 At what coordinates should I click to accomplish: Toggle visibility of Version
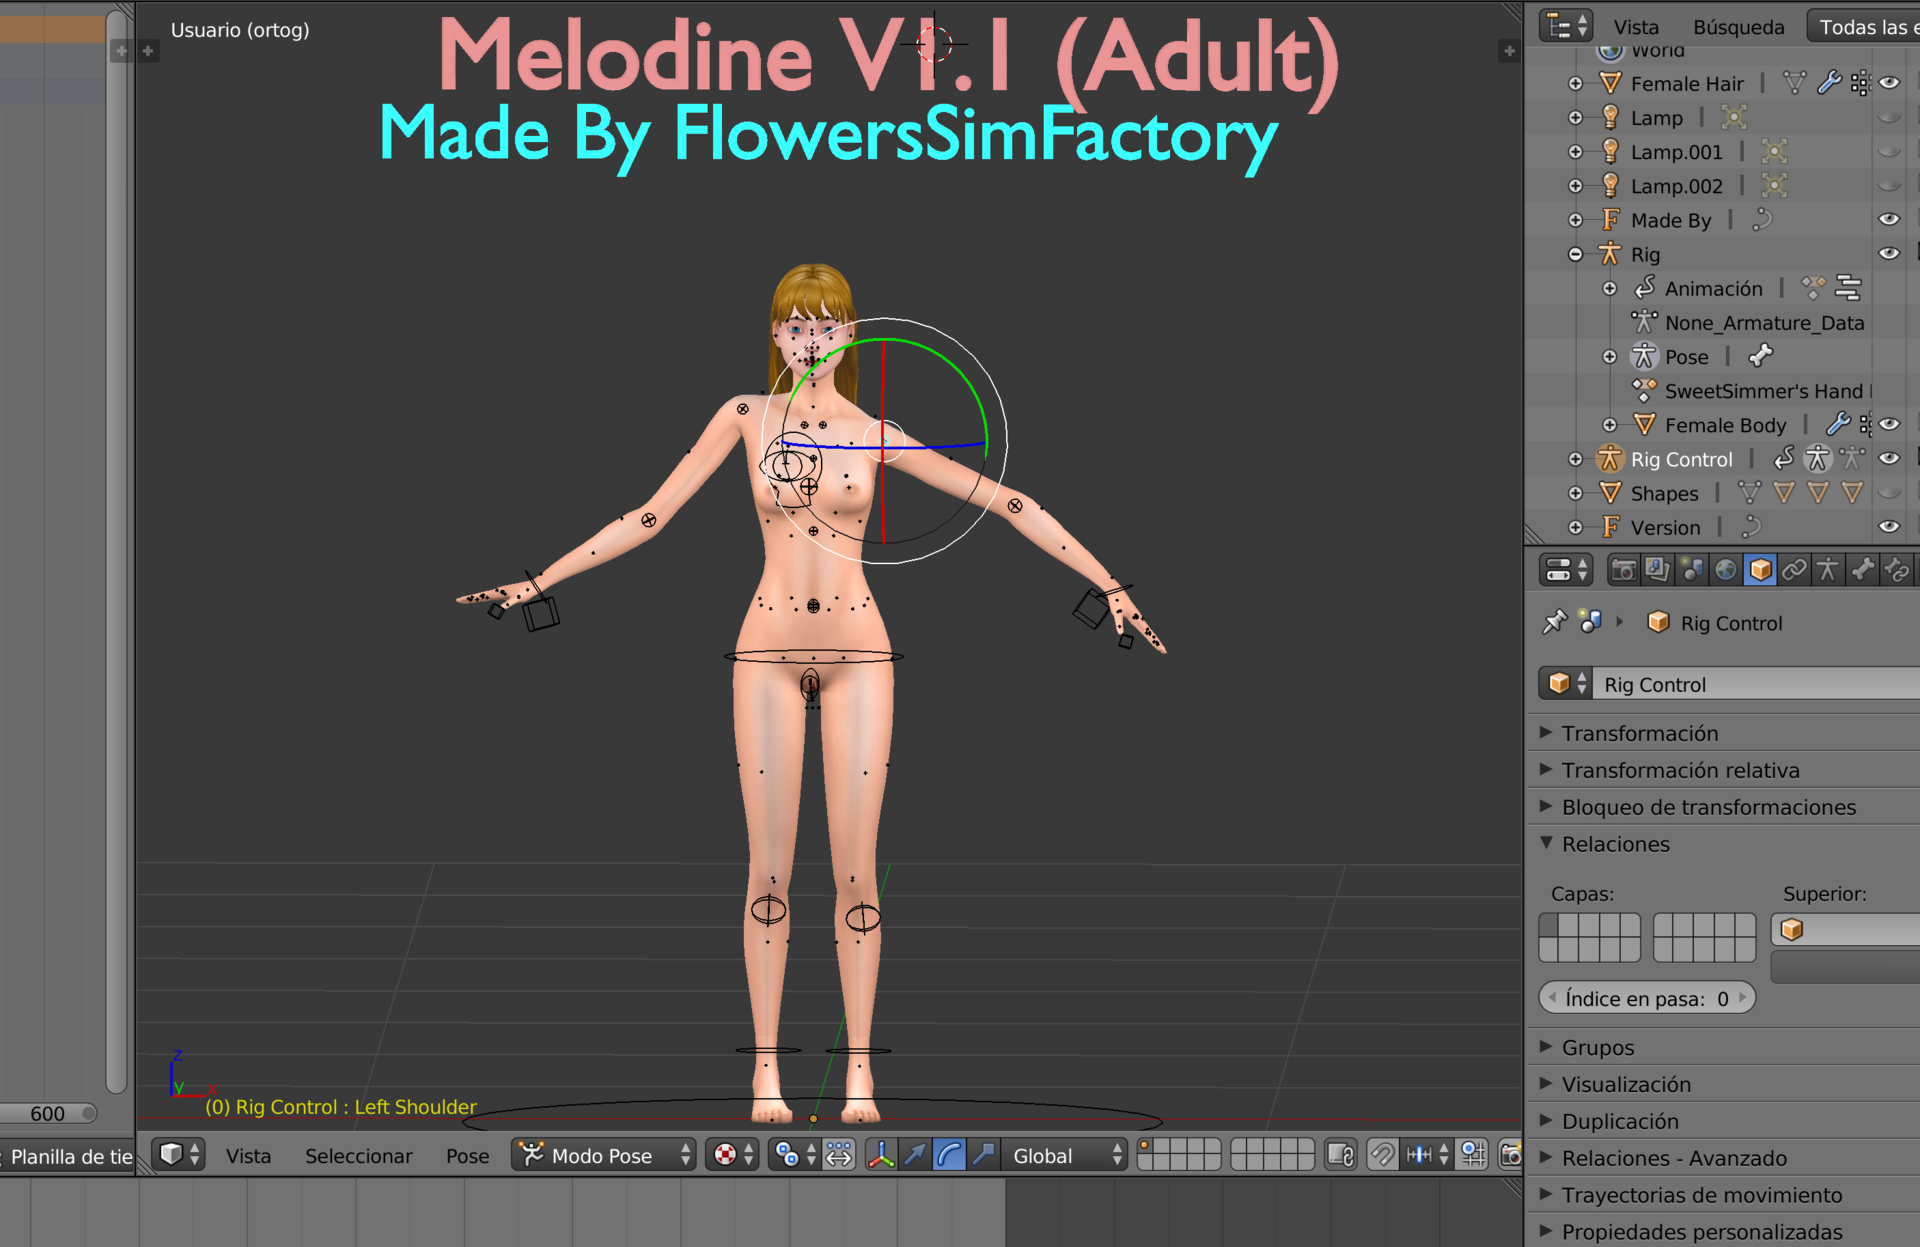pyautogui.click(x=1889, y=527)
